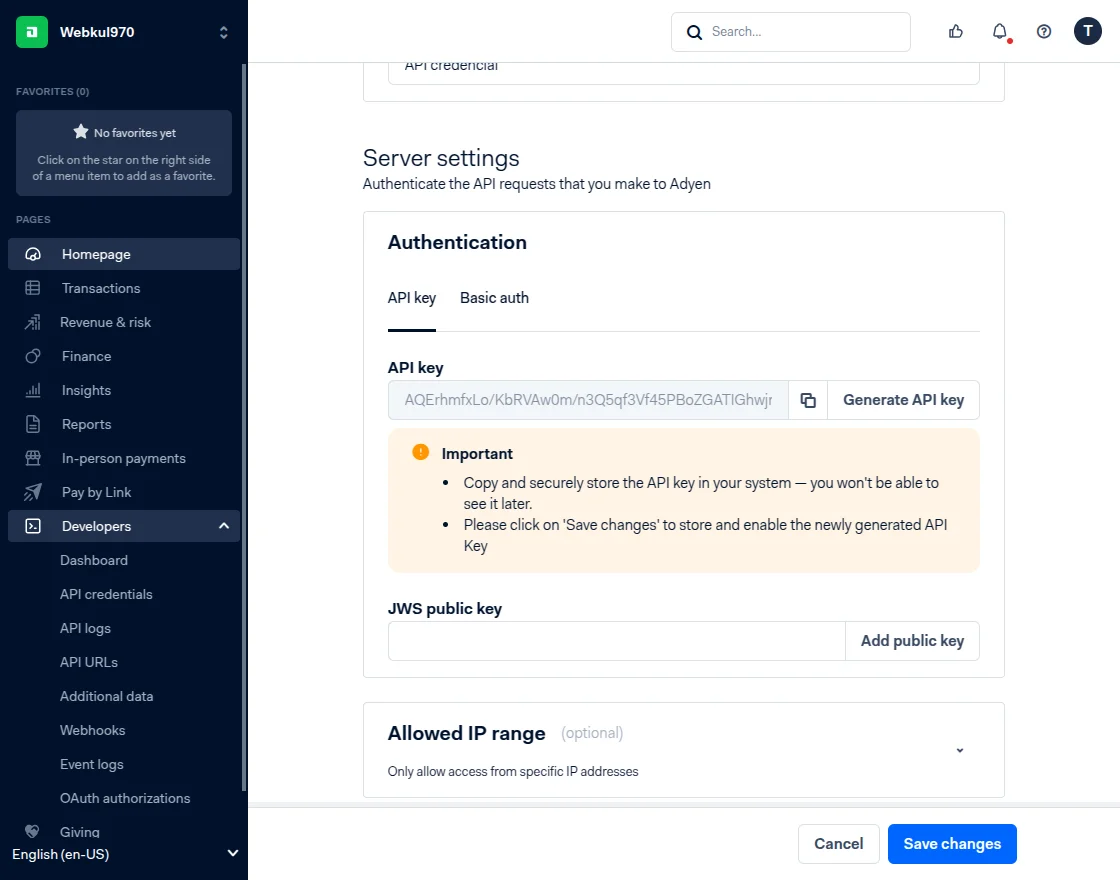Click the Authentication heading
Viewport: 1120px width, 880px height.
(457, 242)
